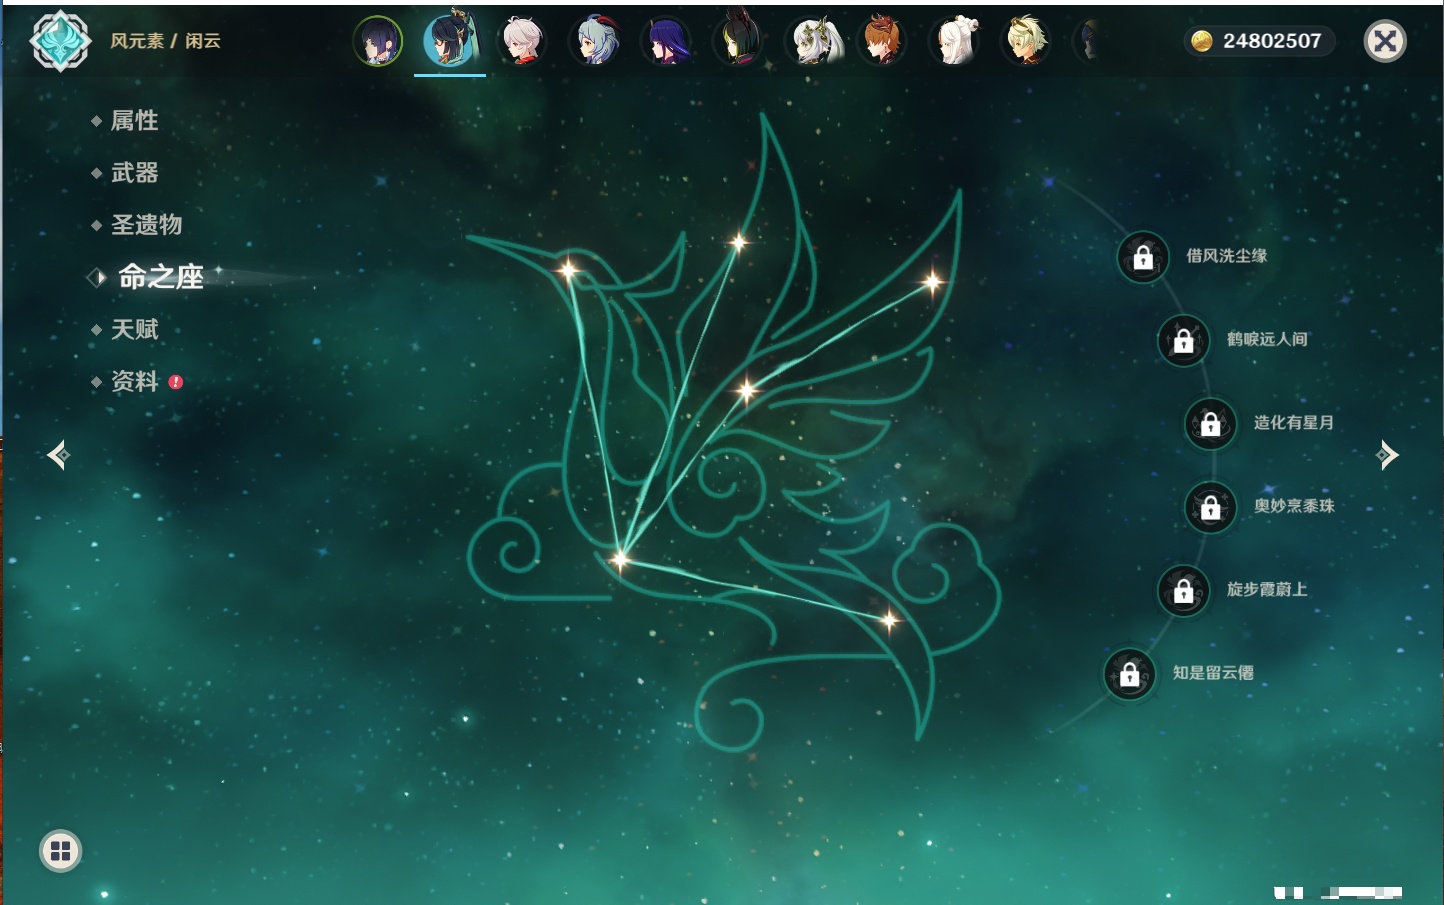Close the character screen with the X button
The image size is (1444, 905).
(1385, 41)
